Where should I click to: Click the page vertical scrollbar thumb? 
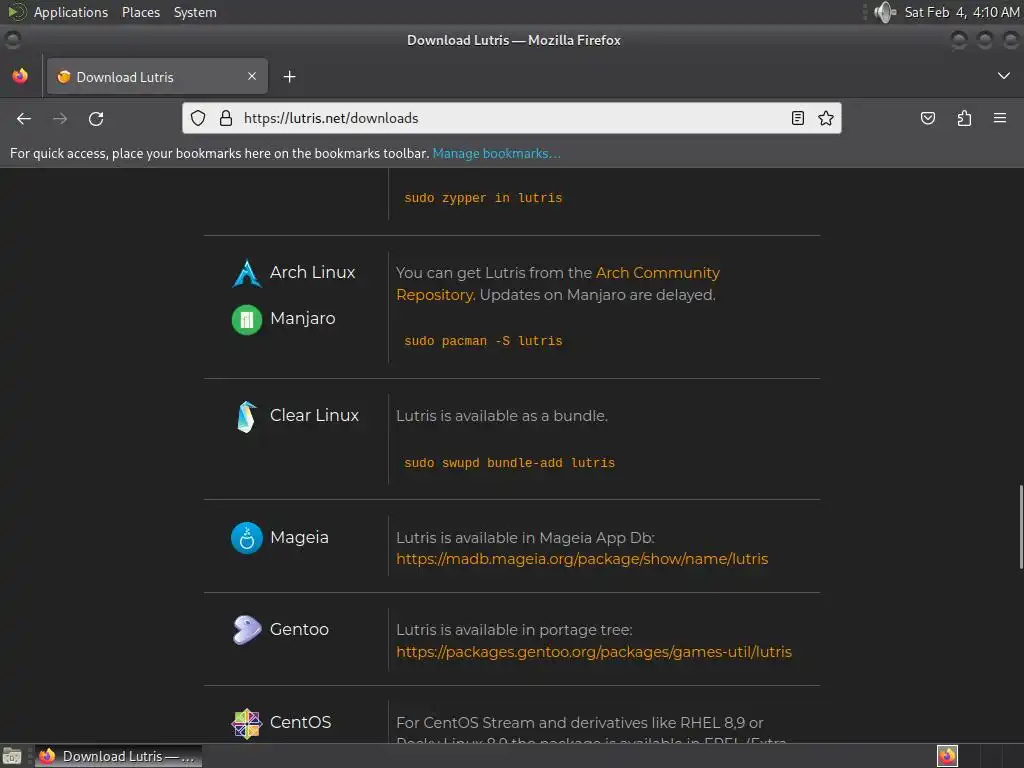[x=1021, y=527]
